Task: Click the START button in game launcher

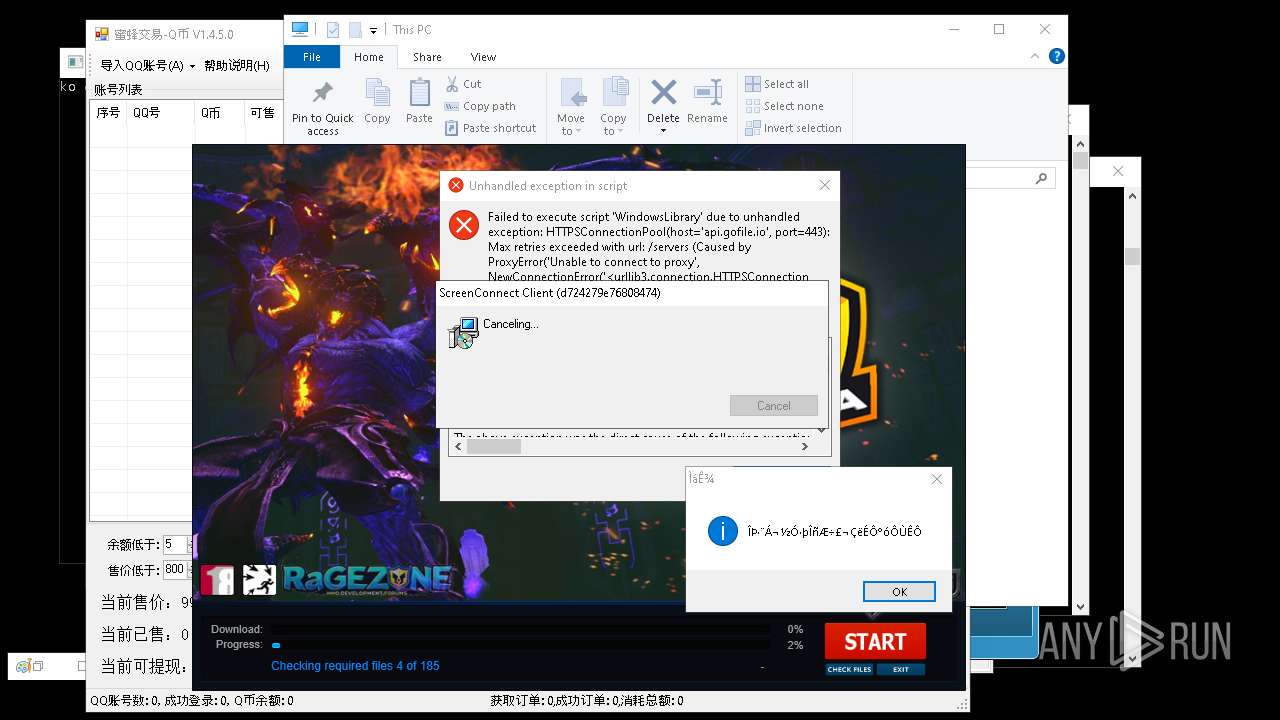Action: 875,641
